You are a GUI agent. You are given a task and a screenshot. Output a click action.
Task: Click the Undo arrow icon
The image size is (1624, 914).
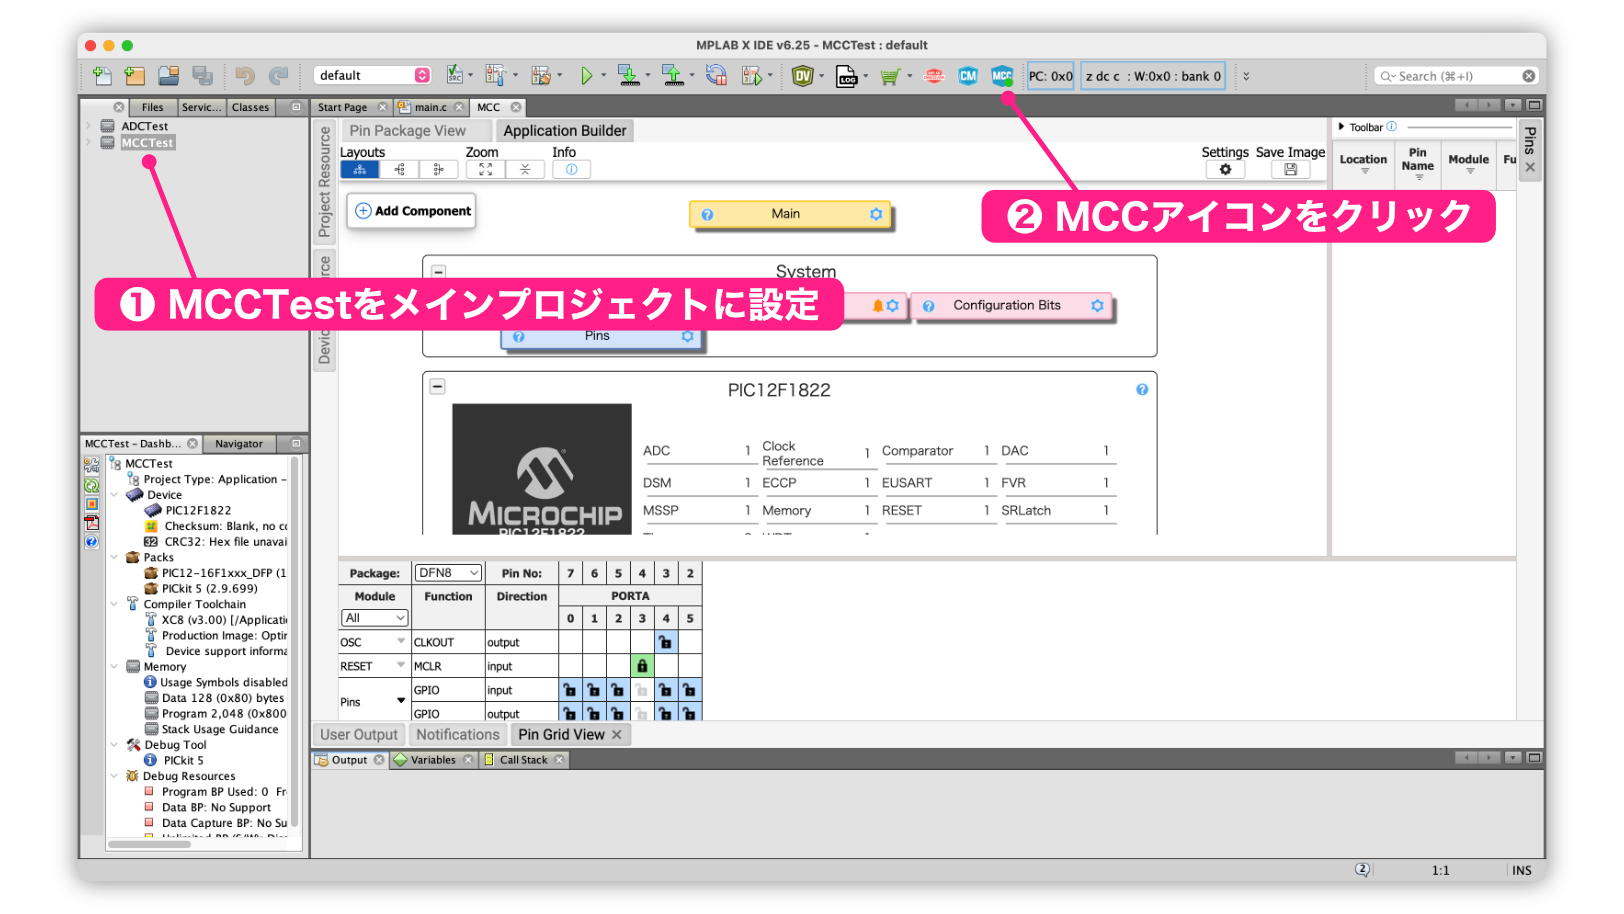coord(245,76)
